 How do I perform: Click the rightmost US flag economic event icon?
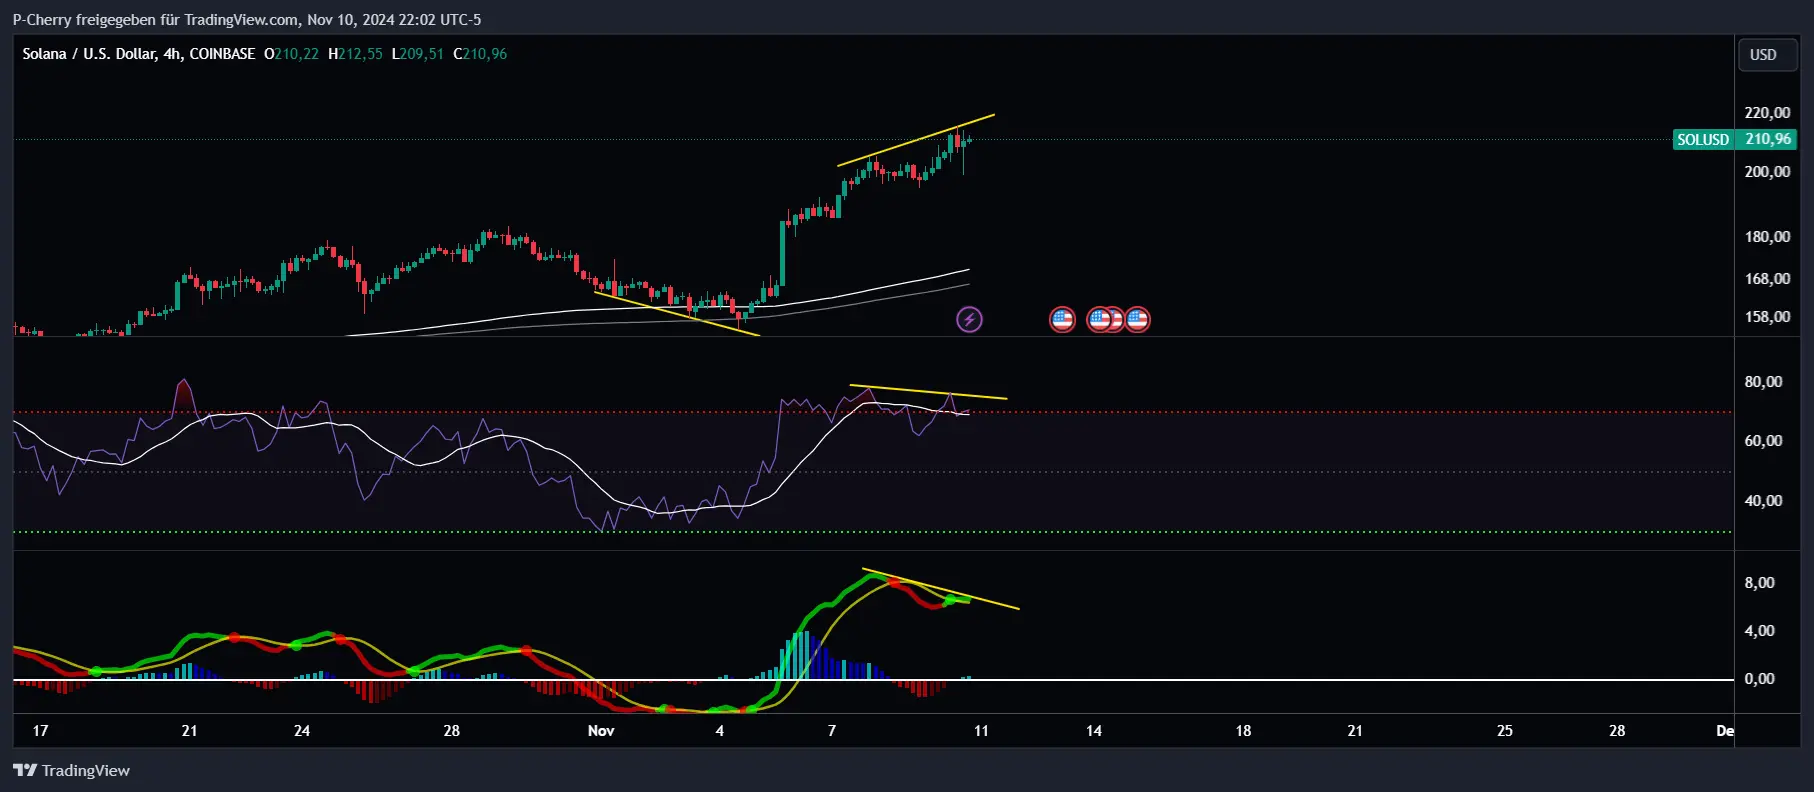[1137, 320]
